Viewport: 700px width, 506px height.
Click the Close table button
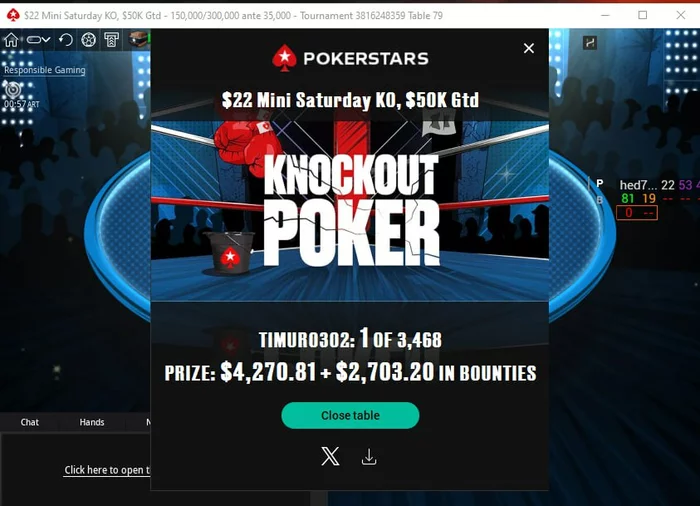click(x=350, y=415)
